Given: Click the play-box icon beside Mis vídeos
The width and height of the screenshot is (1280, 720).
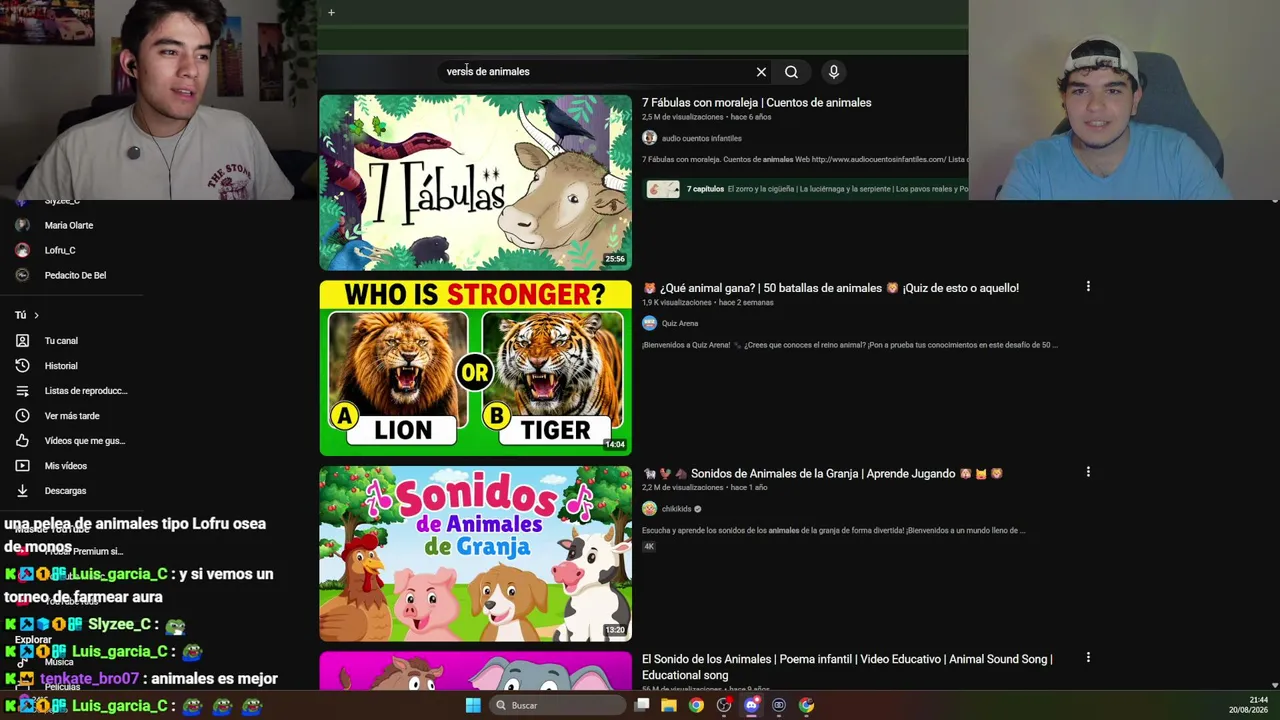Looking at the screenshot, I should click(x=22, y=466).
